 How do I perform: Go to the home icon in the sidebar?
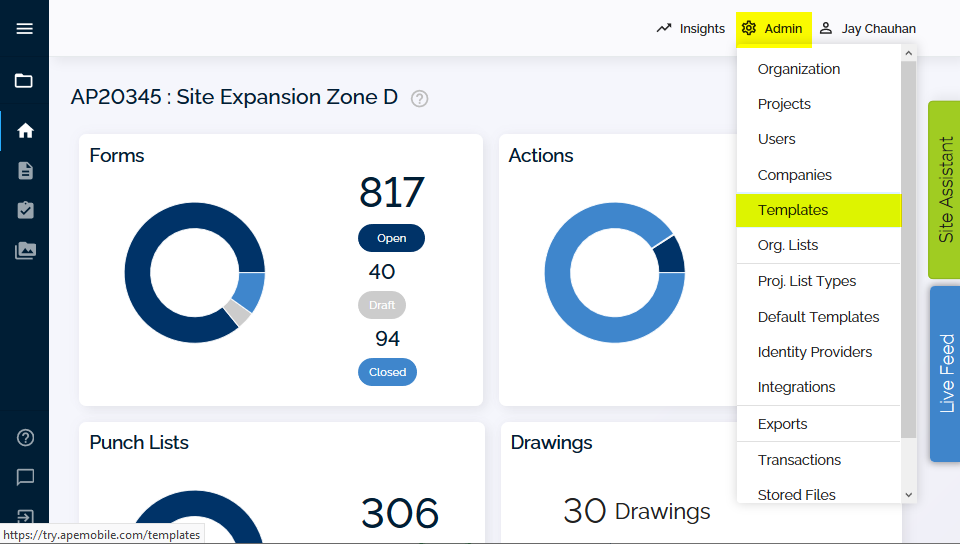click(x=25, y=130)
